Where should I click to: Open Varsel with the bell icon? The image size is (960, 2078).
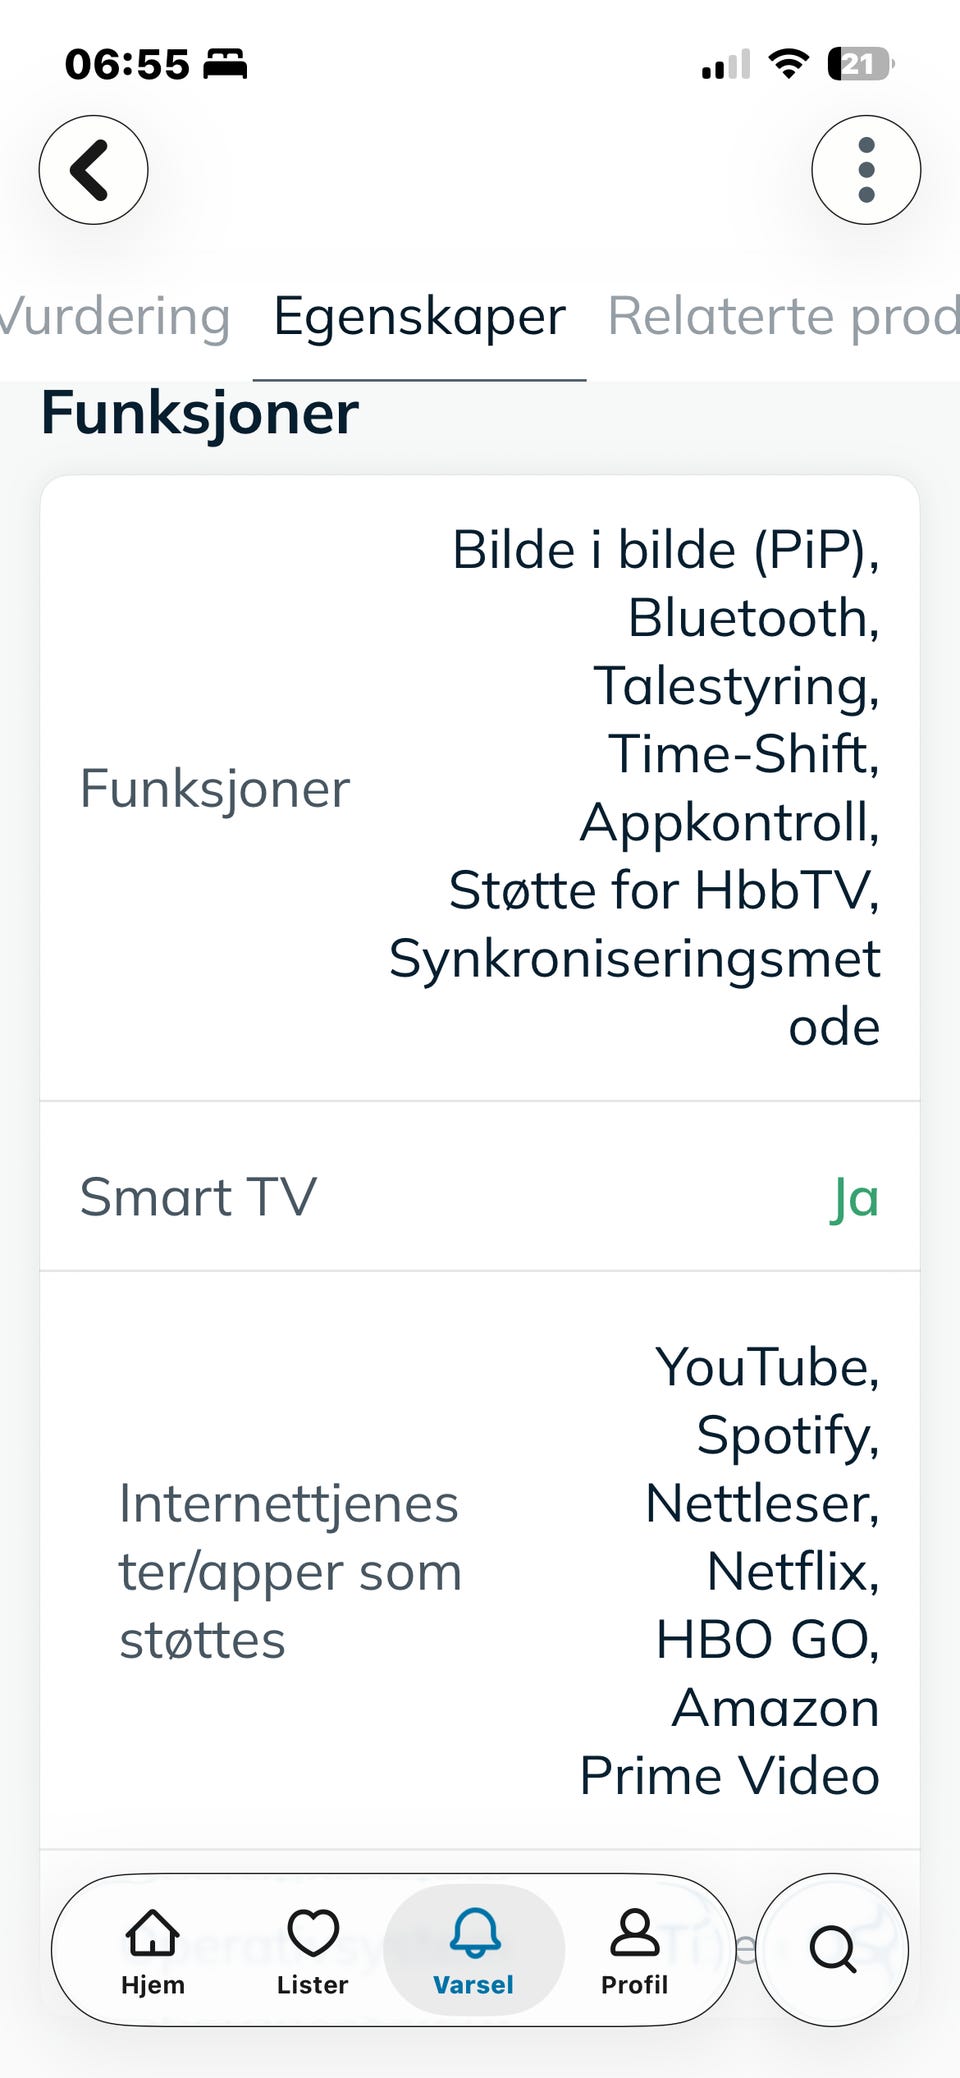coord(474,1951)
